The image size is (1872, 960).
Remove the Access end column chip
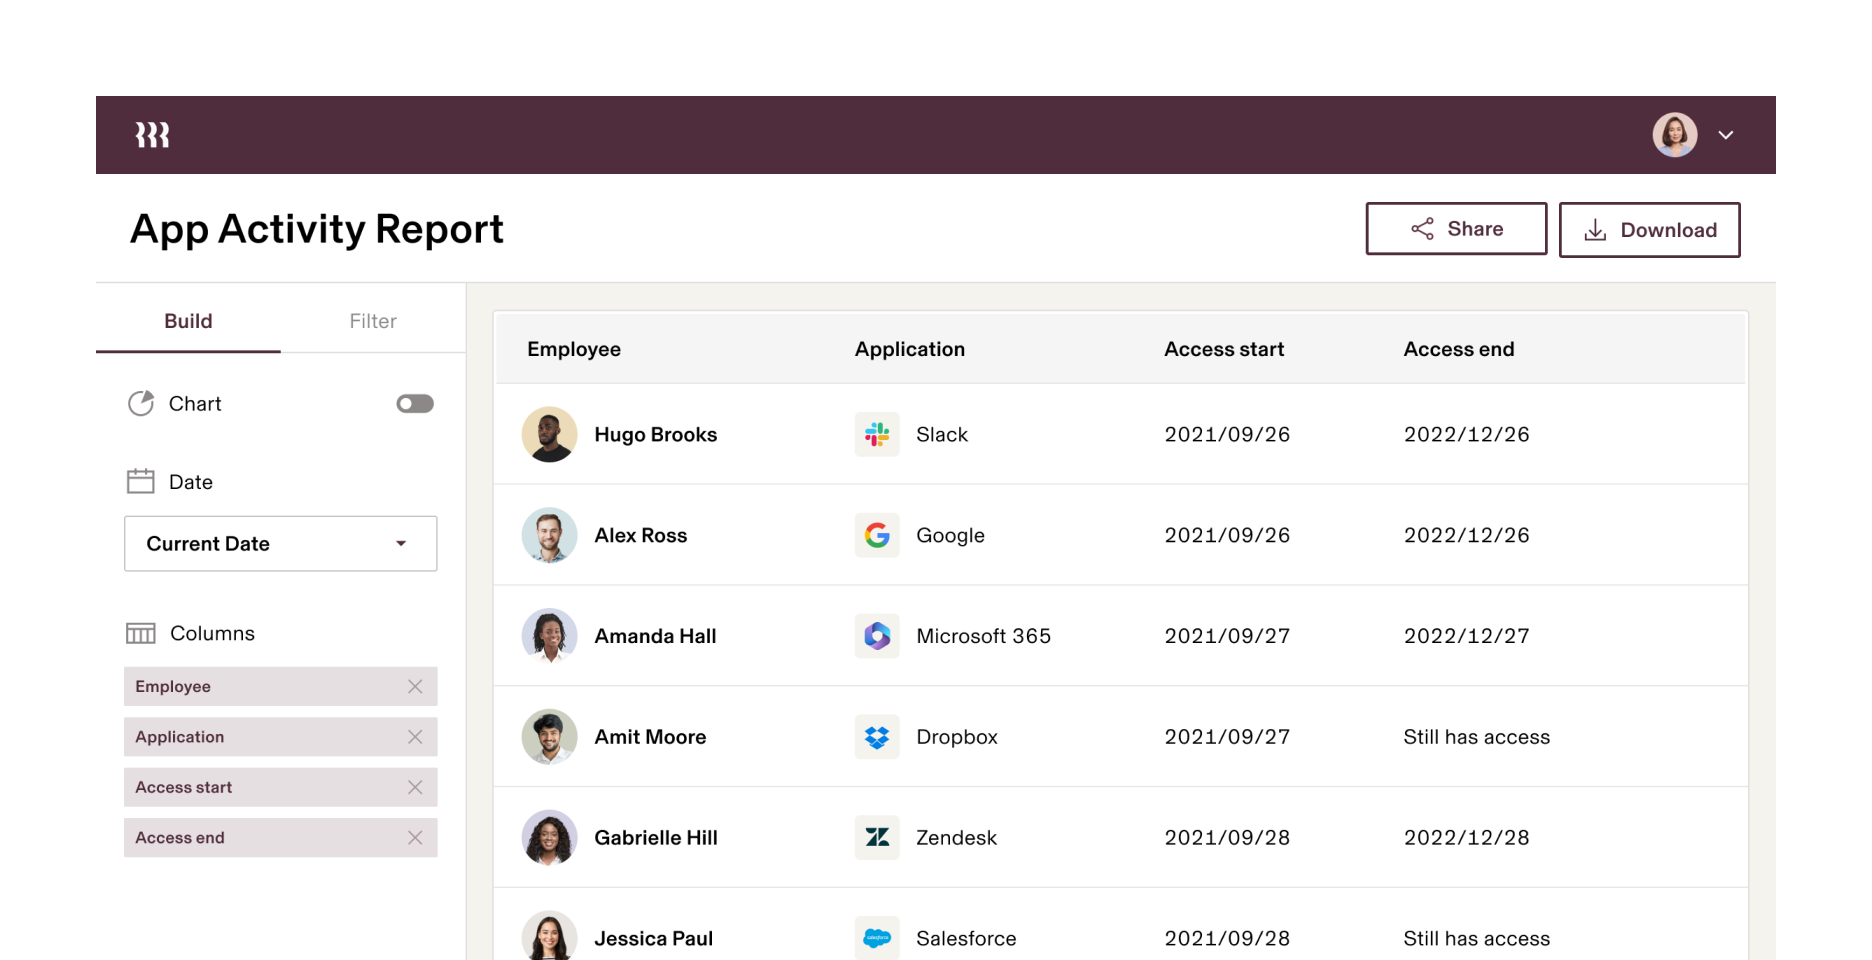tap(415, 838)
